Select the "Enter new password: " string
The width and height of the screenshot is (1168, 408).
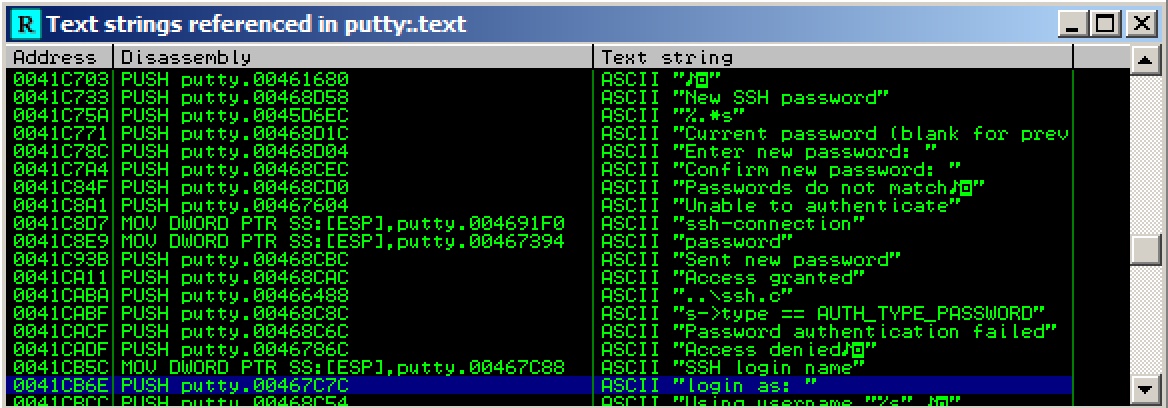tap(805, 151)
